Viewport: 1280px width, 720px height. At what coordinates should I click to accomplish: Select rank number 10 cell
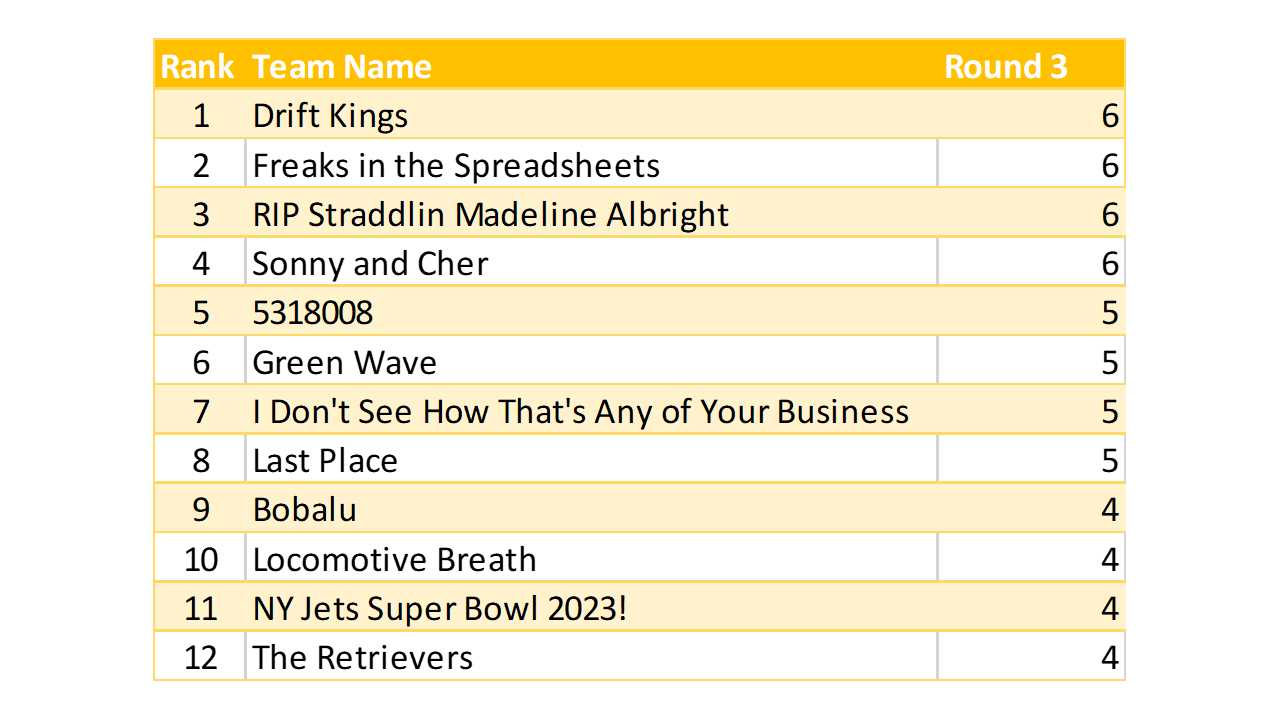(x=201, y=559)
